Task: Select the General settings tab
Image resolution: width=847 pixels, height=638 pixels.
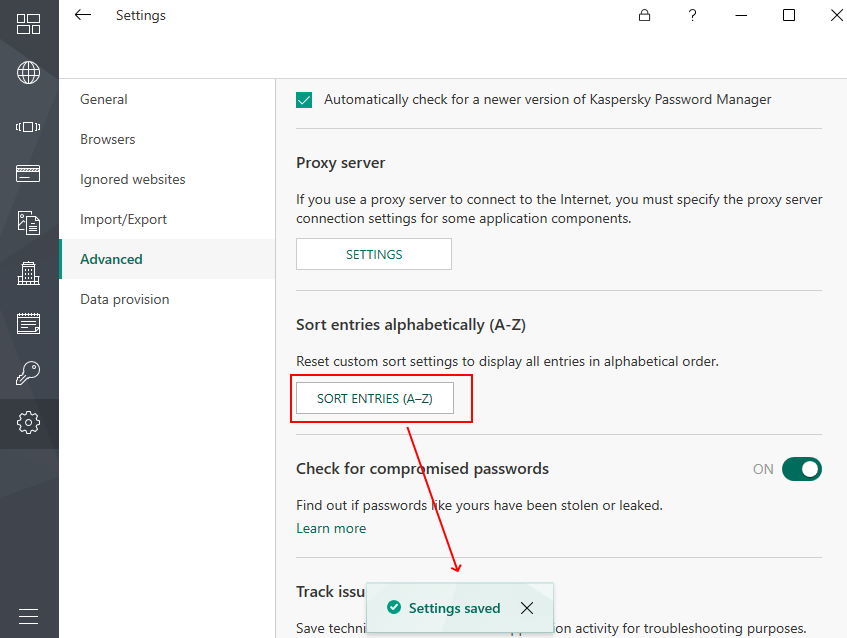Action: click(104, 99)
